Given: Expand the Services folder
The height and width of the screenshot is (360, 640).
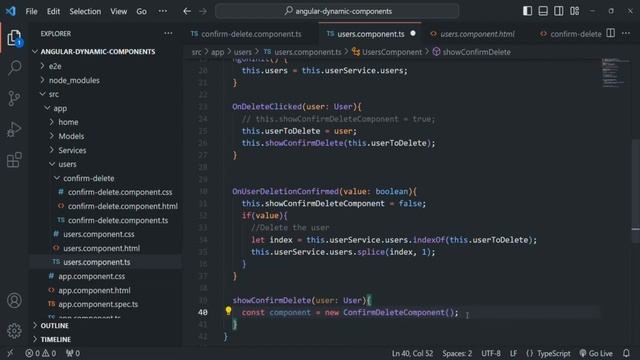Looking at the screenshot, I should [72, 151].
